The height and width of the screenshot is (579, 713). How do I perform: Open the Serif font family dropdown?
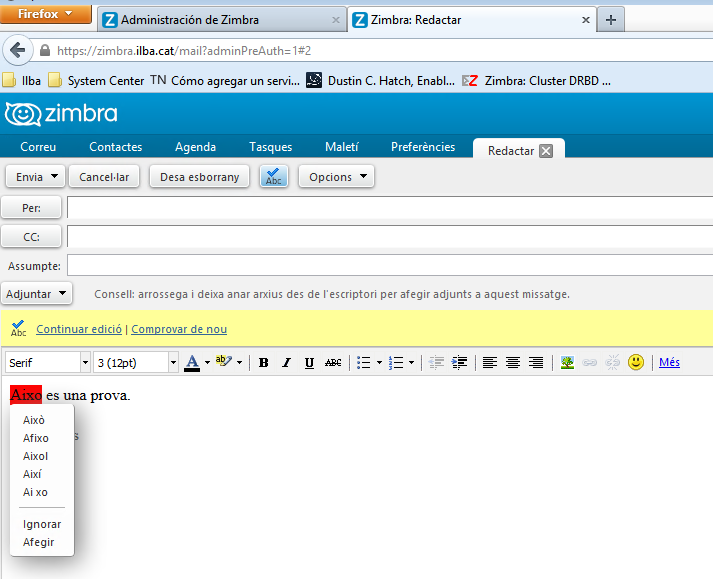tap(85, 363)
